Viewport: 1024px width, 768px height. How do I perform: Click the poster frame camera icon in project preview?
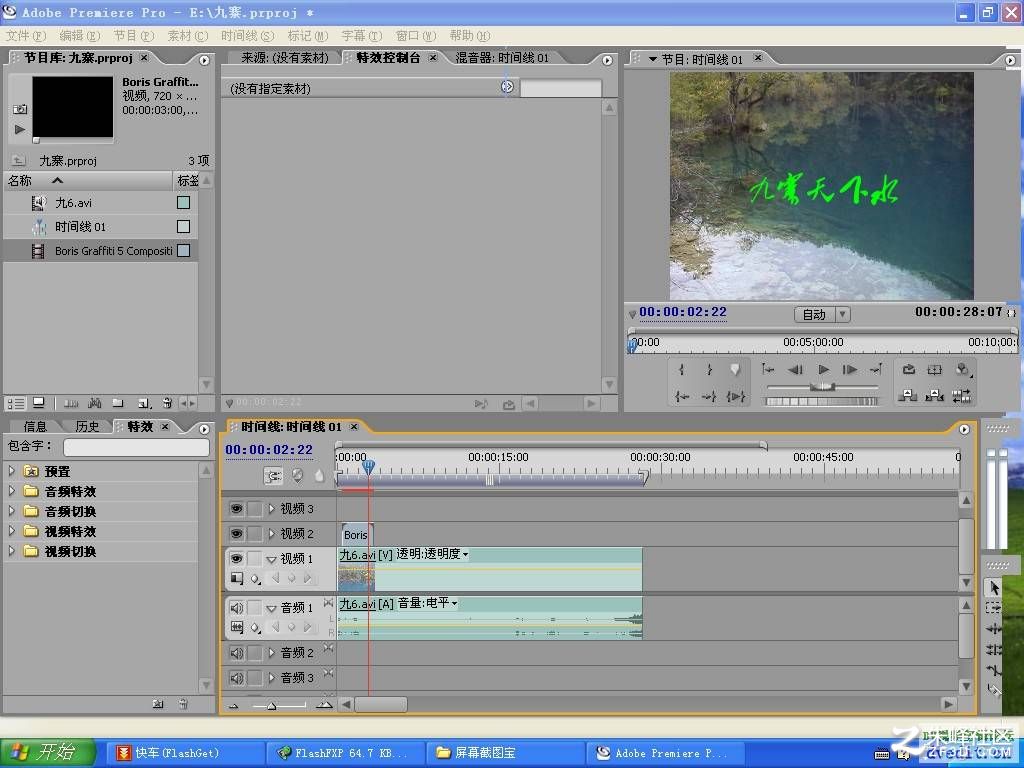[x=20, y=109]
